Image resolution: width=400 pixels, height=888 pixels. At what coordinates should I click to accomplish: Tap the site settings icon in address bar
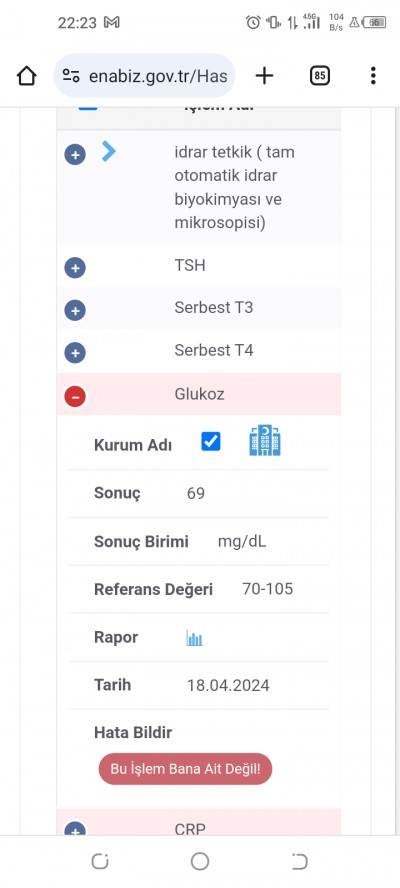pos(71,75)
